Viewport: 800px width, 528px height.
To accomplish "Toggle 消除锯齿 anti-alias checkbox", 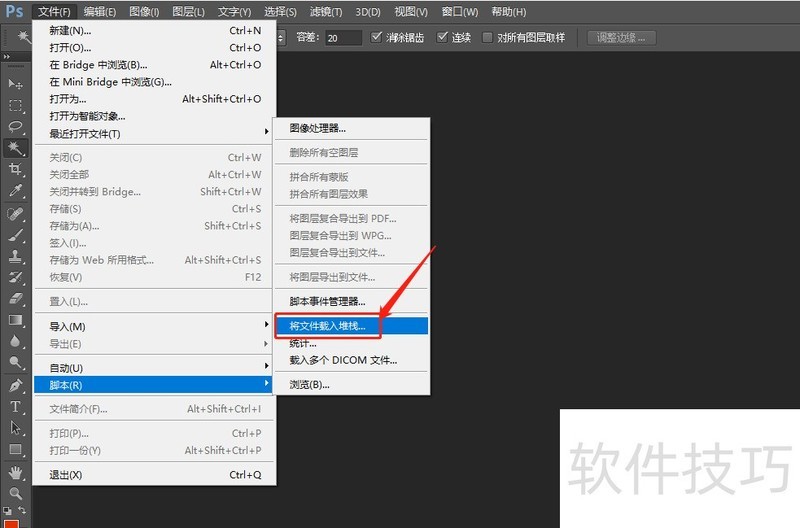I will point(377,37).
